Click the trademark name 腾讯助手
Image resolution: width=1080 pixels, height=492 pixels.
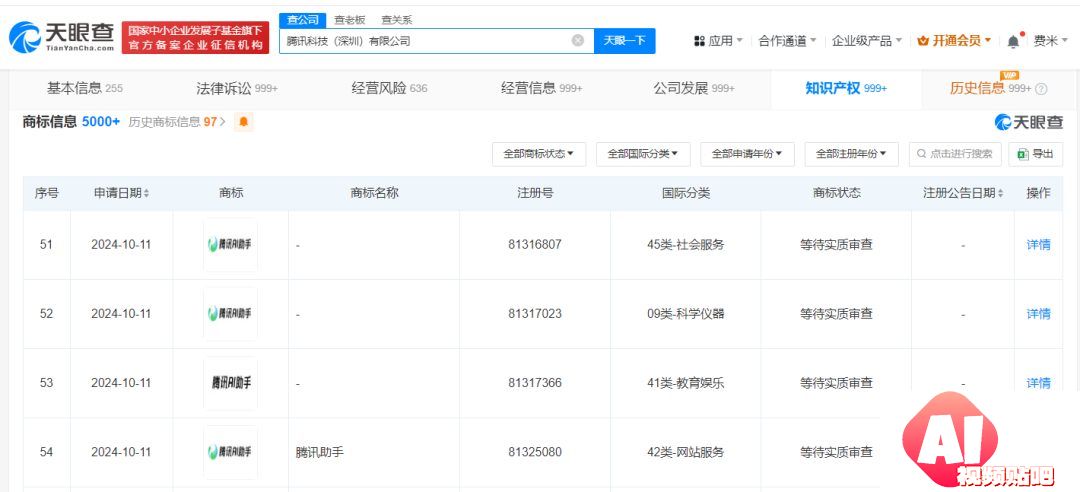tap(320, 453)
